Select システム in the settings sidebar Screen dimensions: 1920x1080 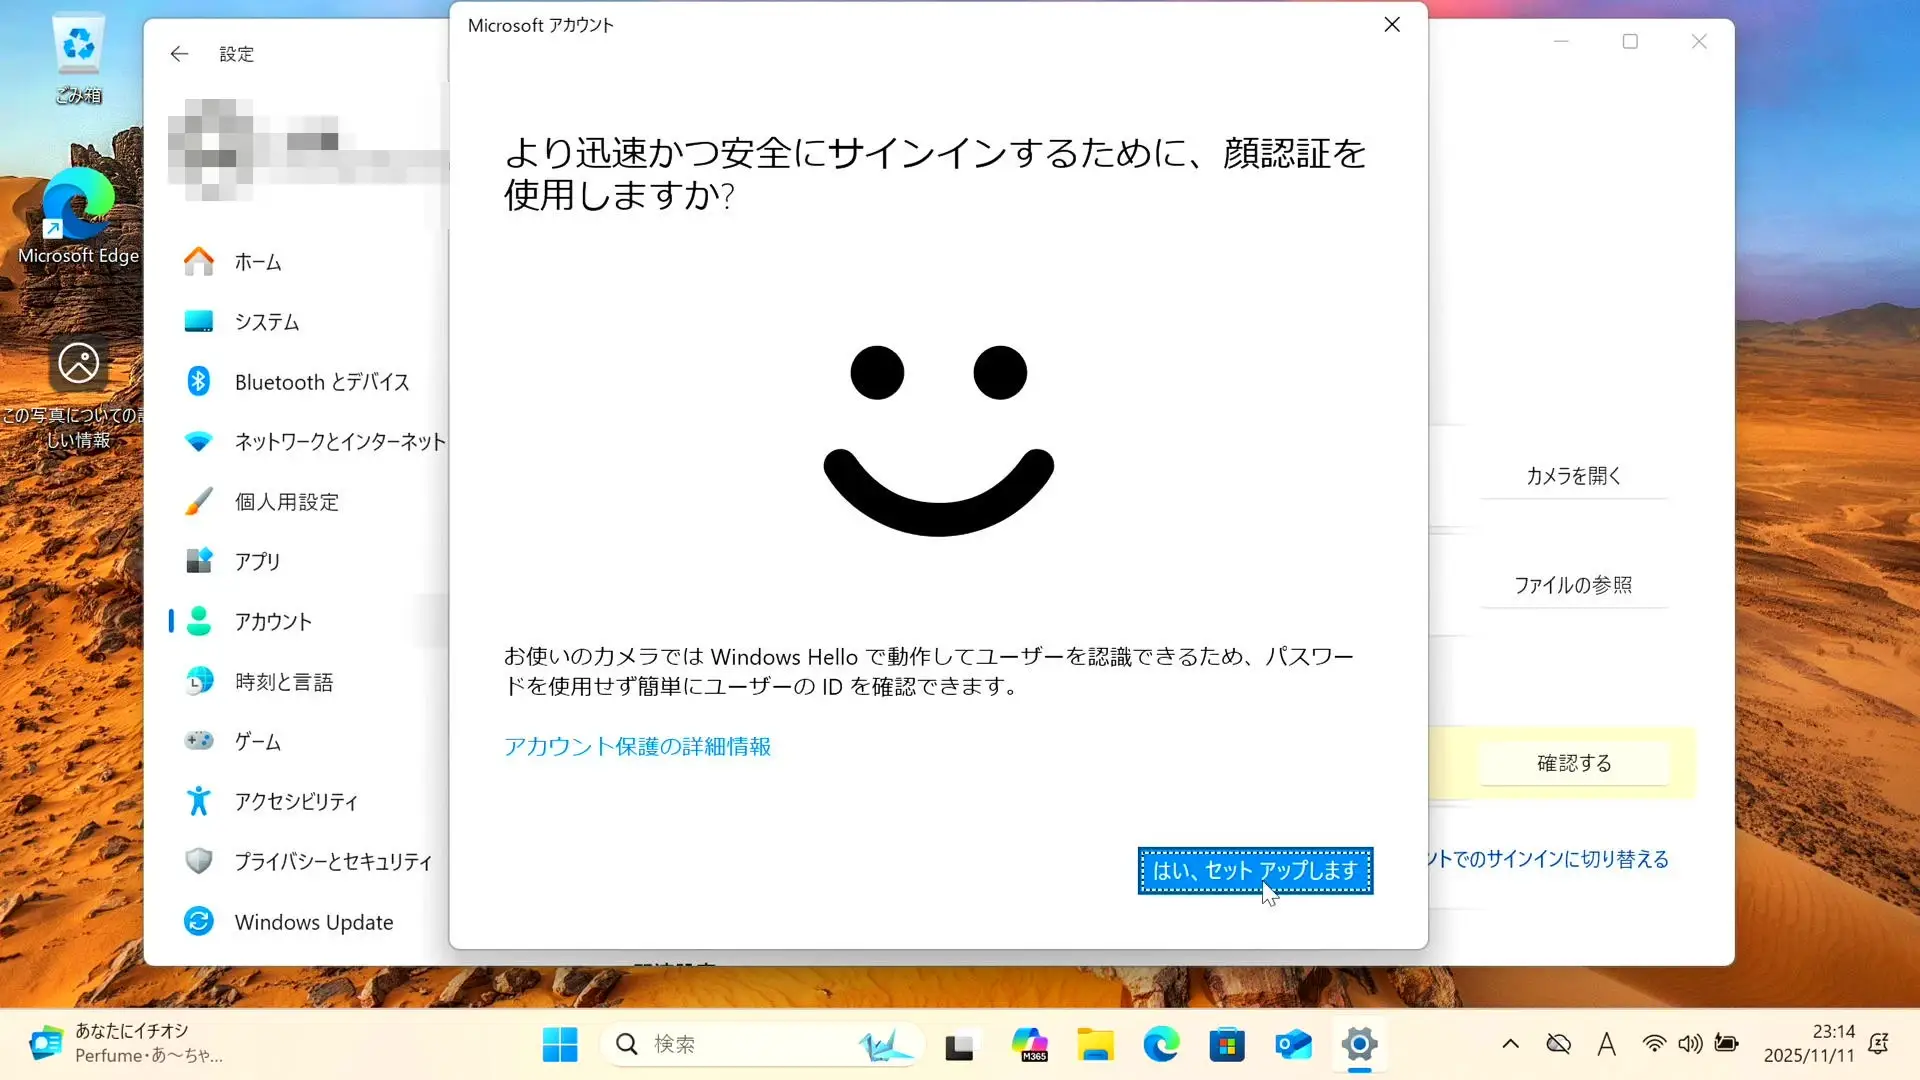[266, 322]
